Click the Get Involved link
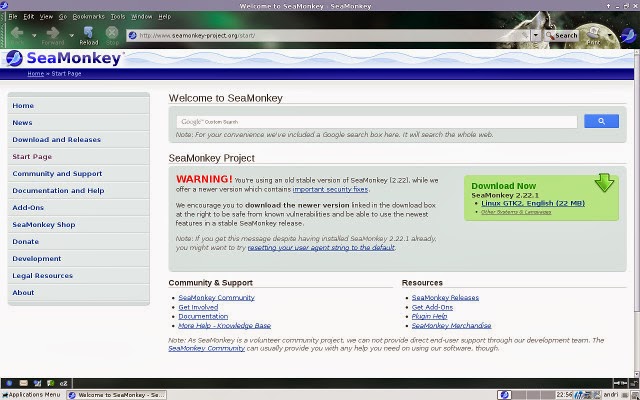The width and height of the screenshot is (640, 400). [198, 307]
